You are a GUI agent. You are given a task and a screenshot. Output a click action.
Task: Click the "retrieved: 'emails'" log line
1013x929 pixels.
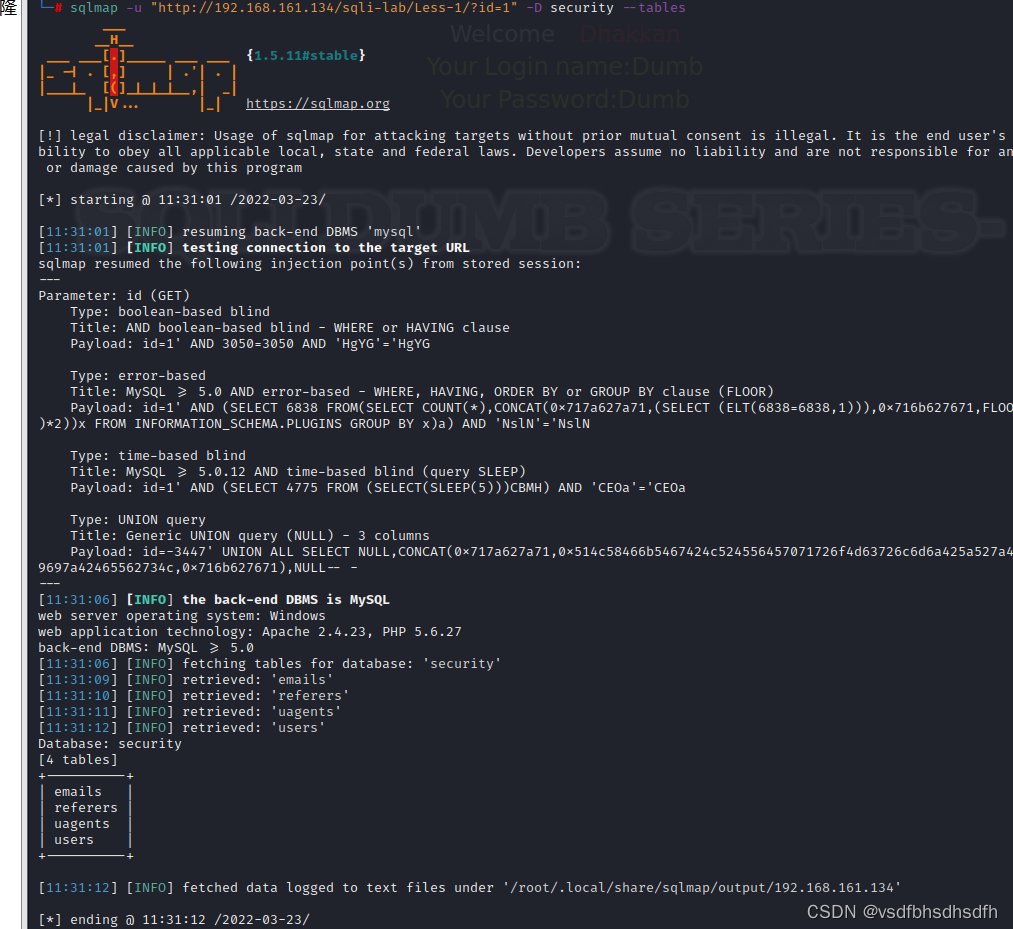click(x=185, y=680)
